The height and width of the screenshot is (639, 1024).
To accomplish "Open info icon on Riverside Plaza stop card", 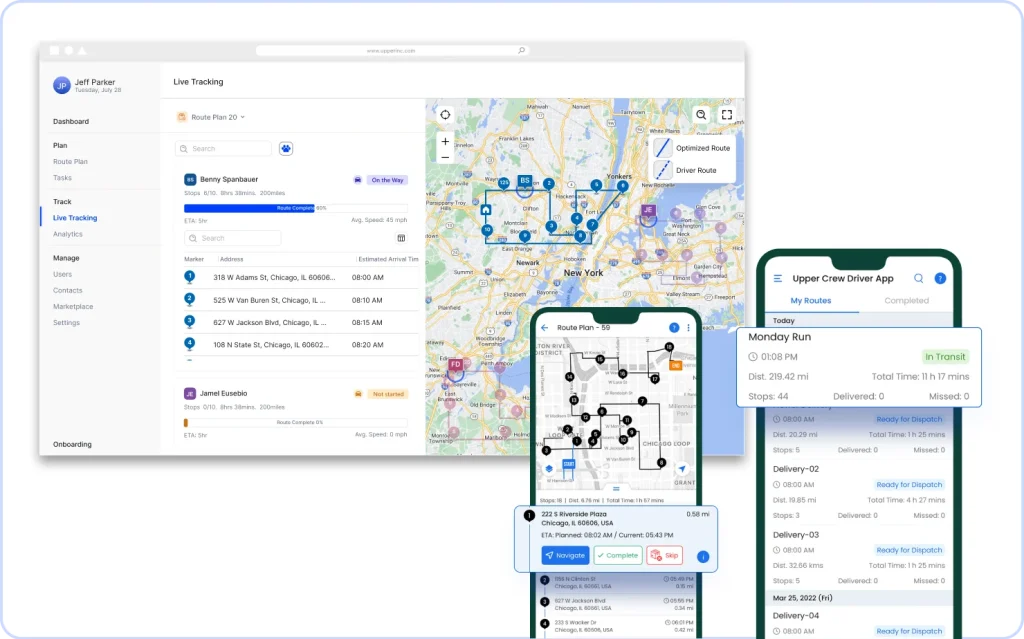I will [x=703, y=557].
